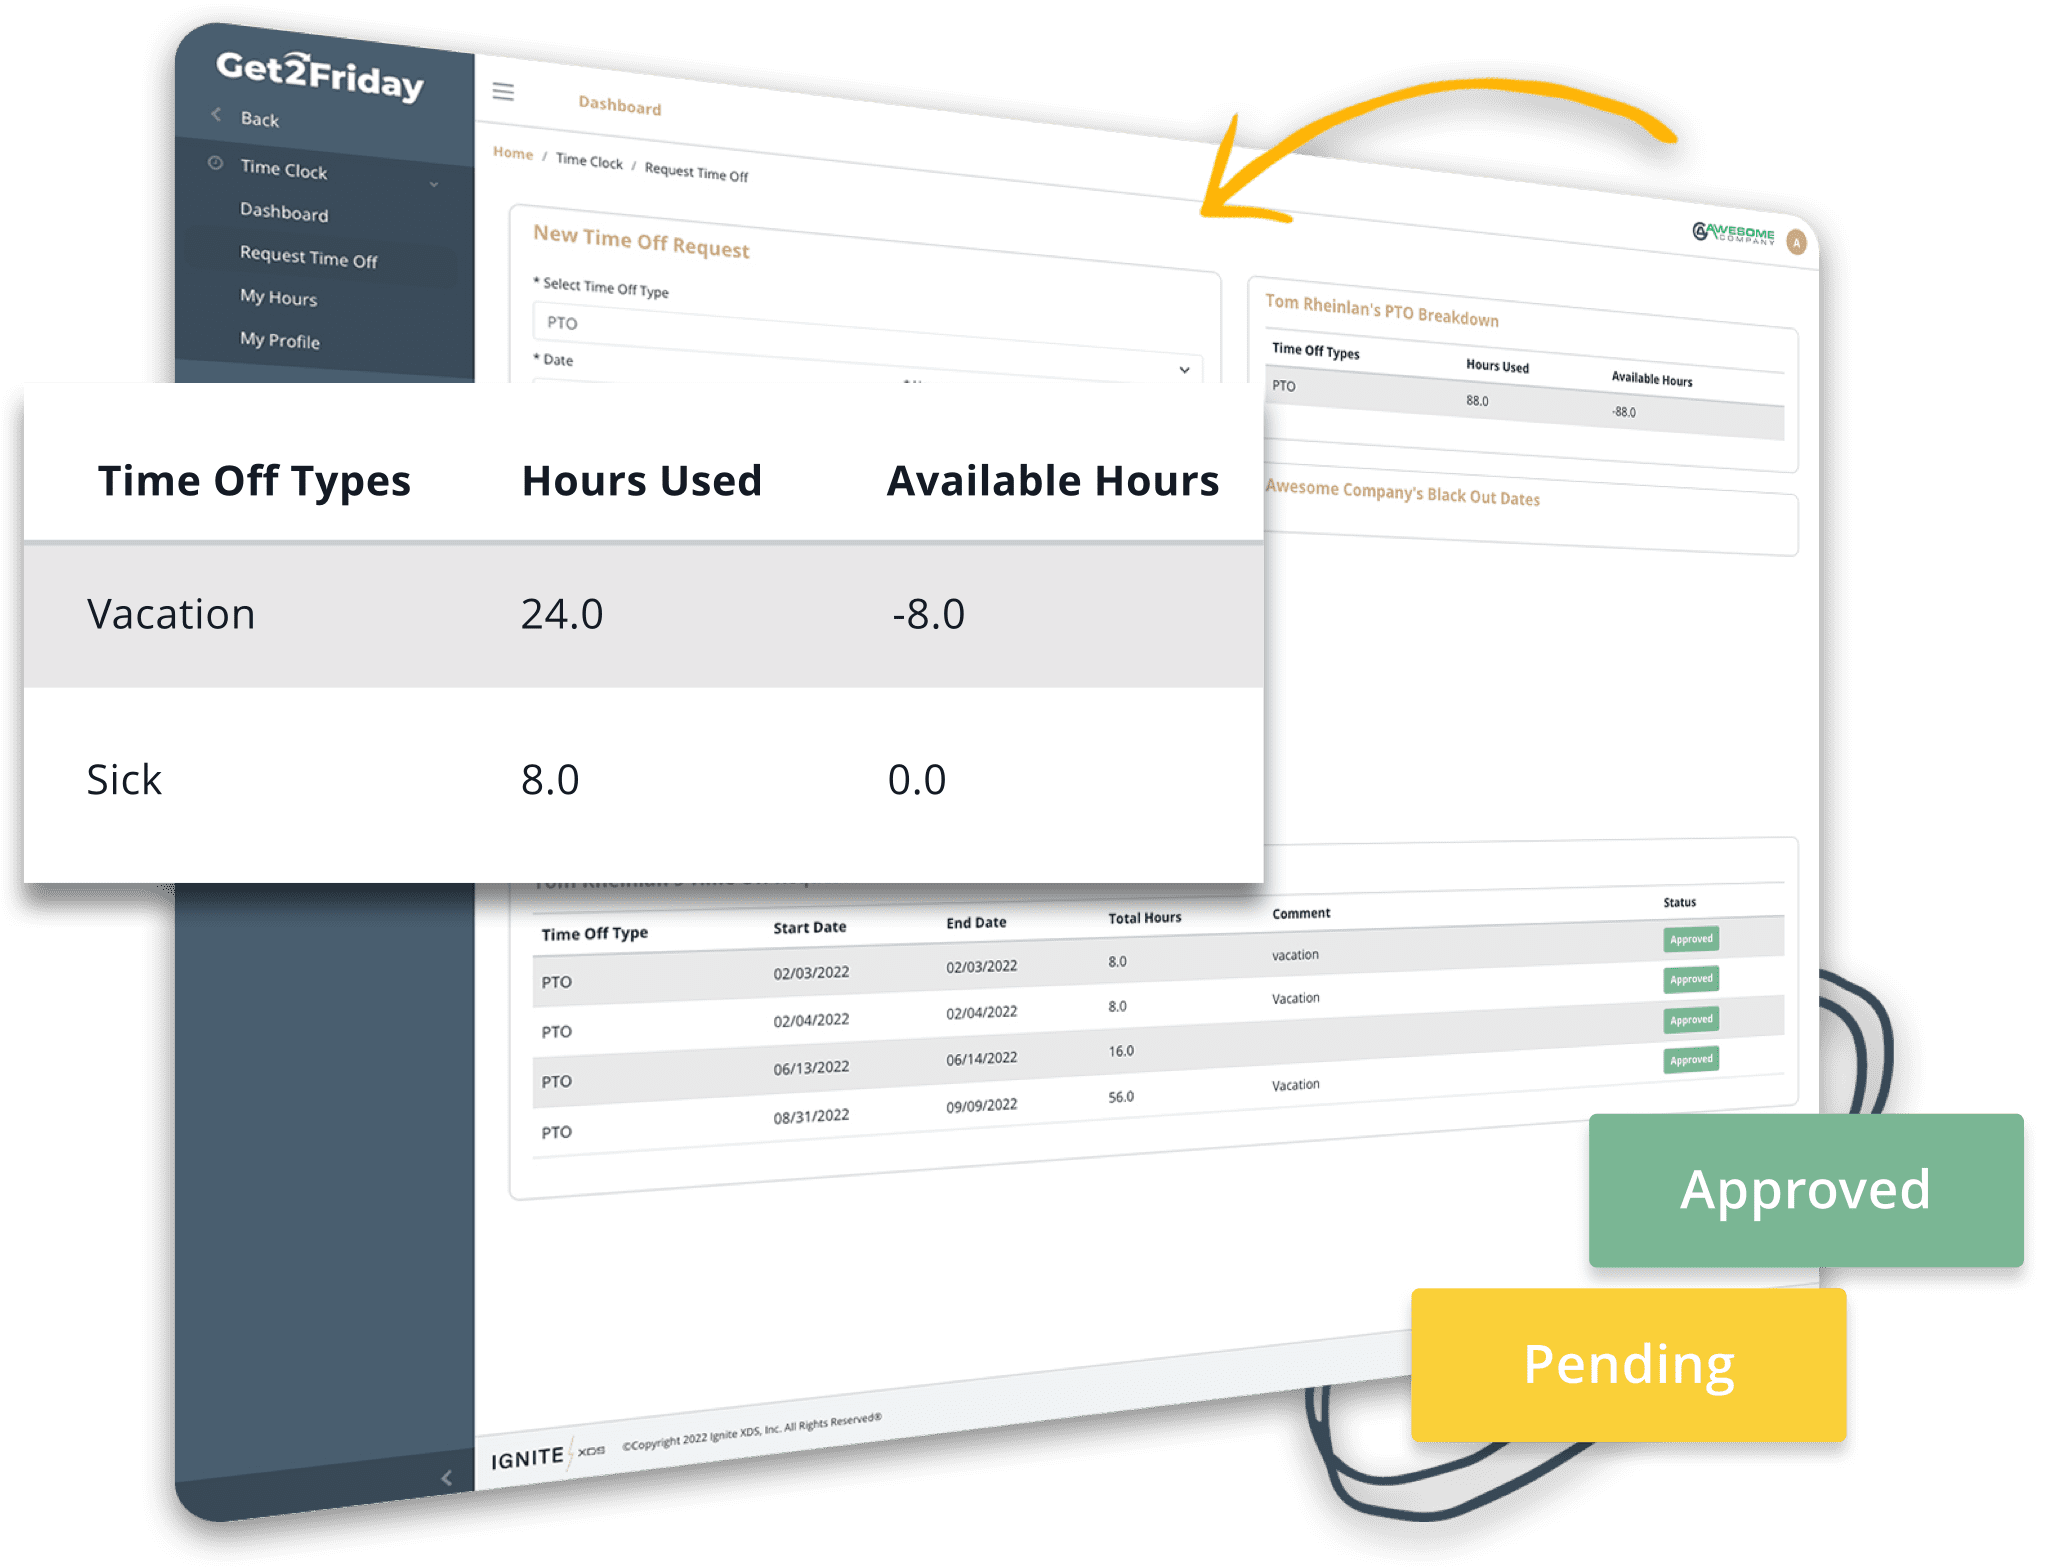The image size is (2061, 1568).
Task: Click the Awesome Company logo
Action: tap(1733, 233)
